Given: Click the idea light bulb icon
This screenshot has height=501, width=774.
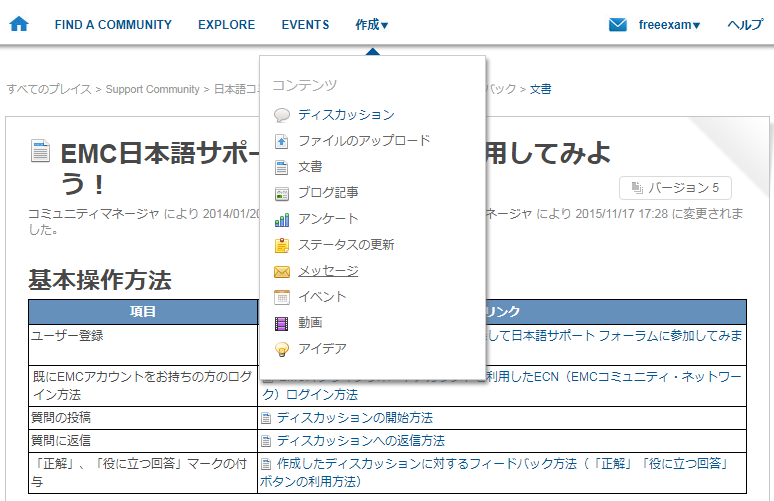Looking at the screenshot, I should tap(281, 349).
